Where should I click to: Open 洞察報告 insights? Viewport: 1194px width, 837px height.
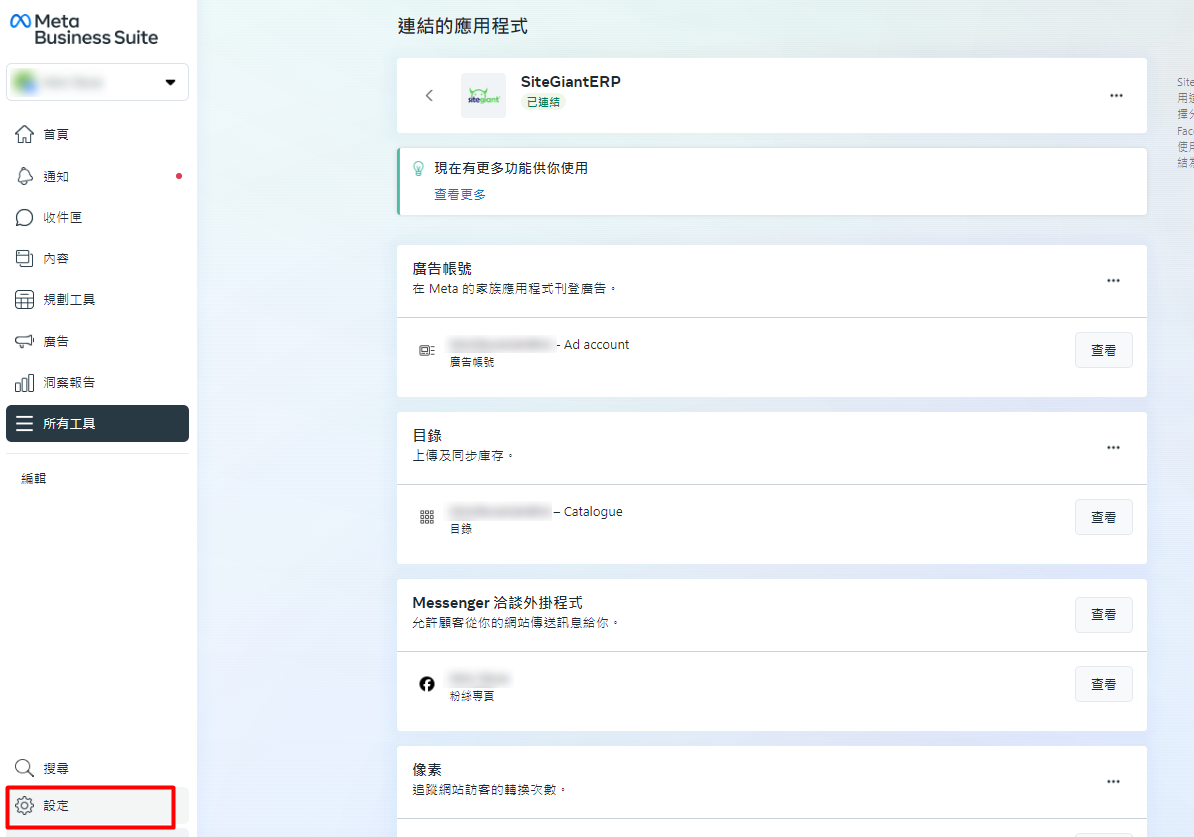point(68,383)
